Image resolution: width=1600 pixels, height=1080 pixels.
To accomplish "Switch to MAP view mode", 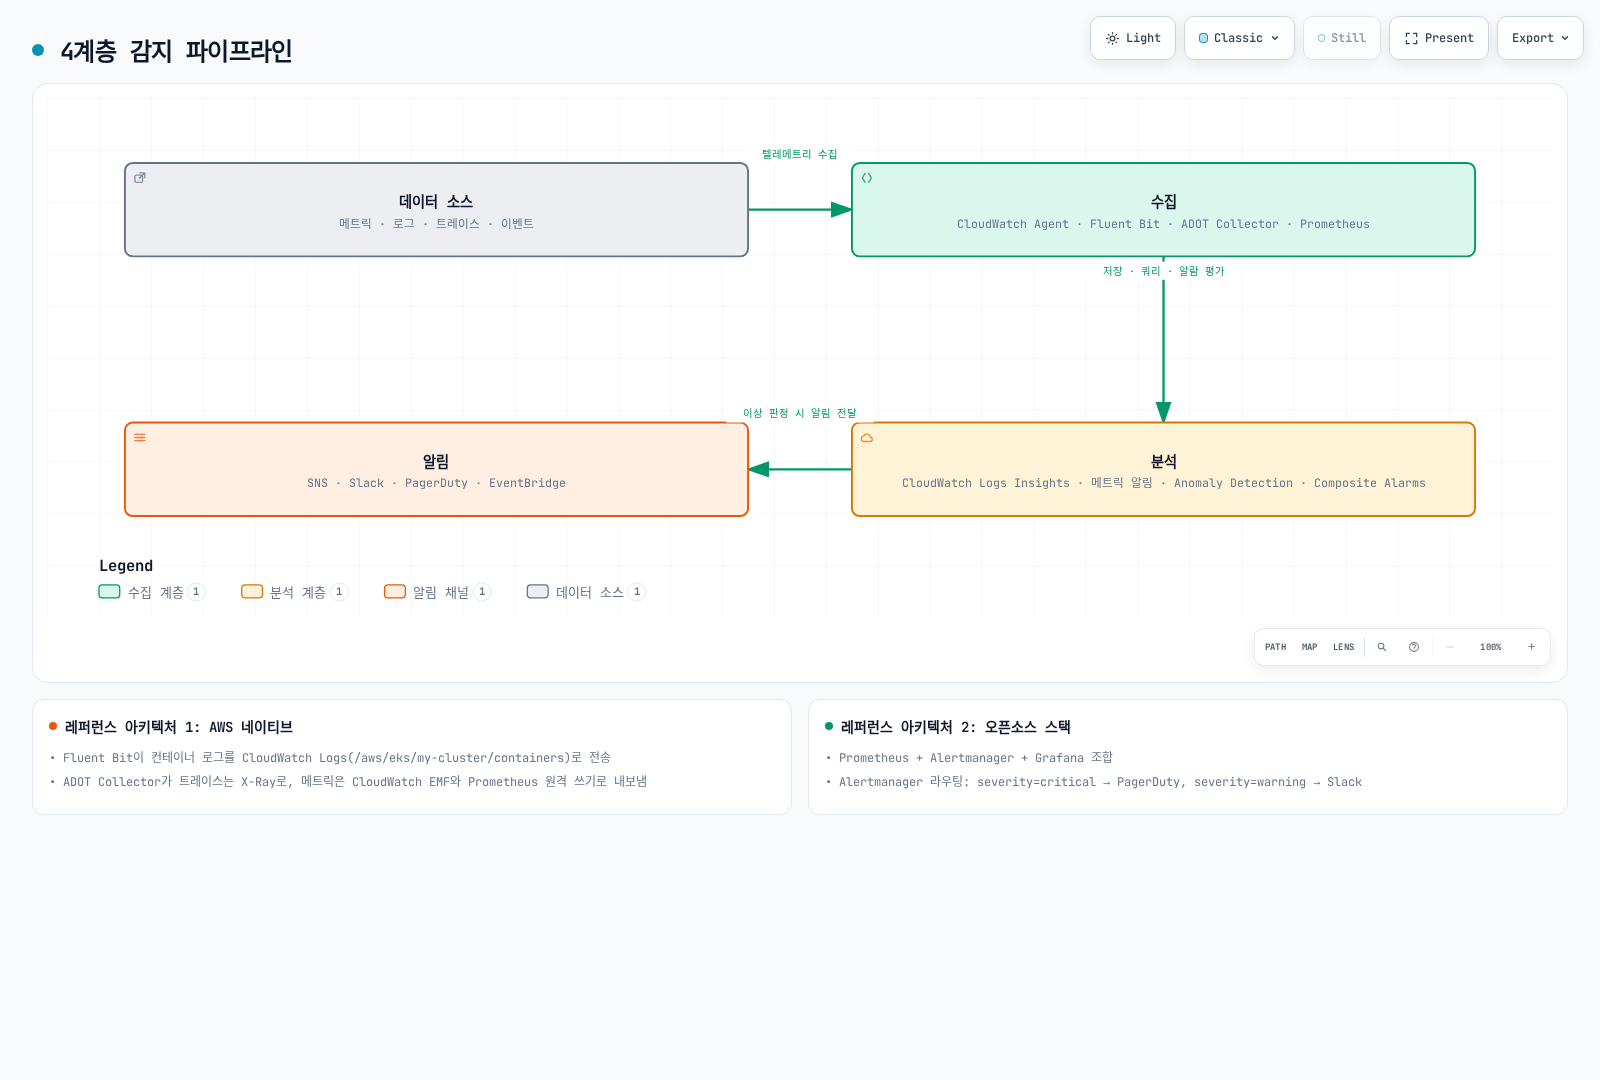I will [x=1310, y=647].
